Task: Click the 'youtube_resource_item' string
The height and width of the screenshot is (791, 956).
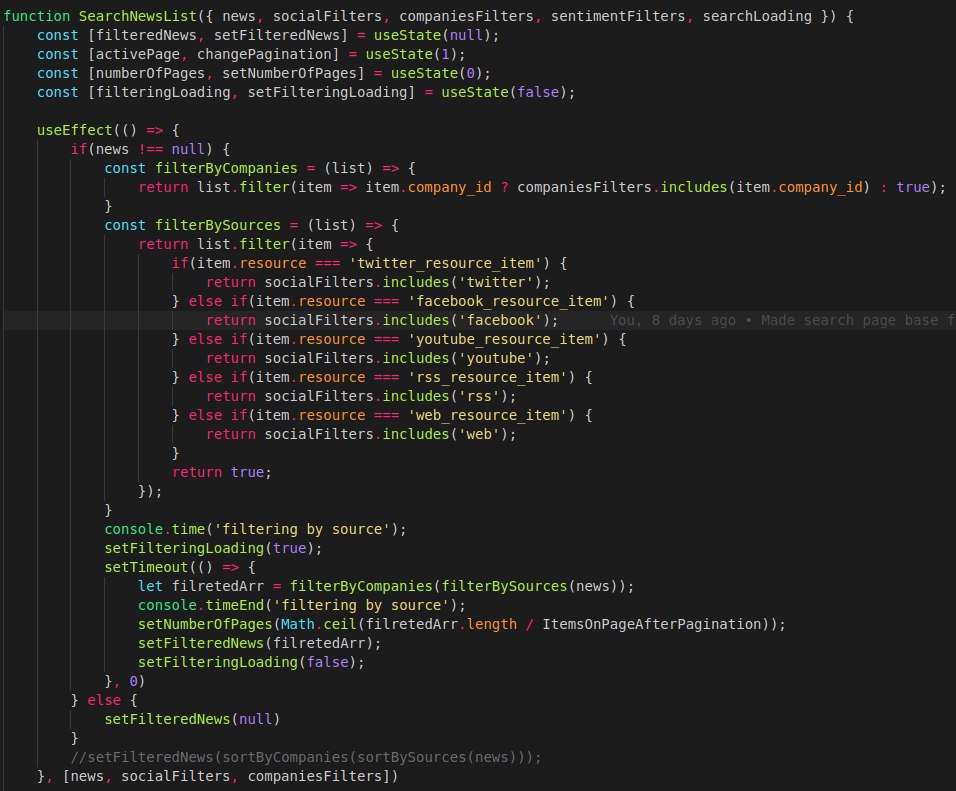Action: click(x=504, y=339)
